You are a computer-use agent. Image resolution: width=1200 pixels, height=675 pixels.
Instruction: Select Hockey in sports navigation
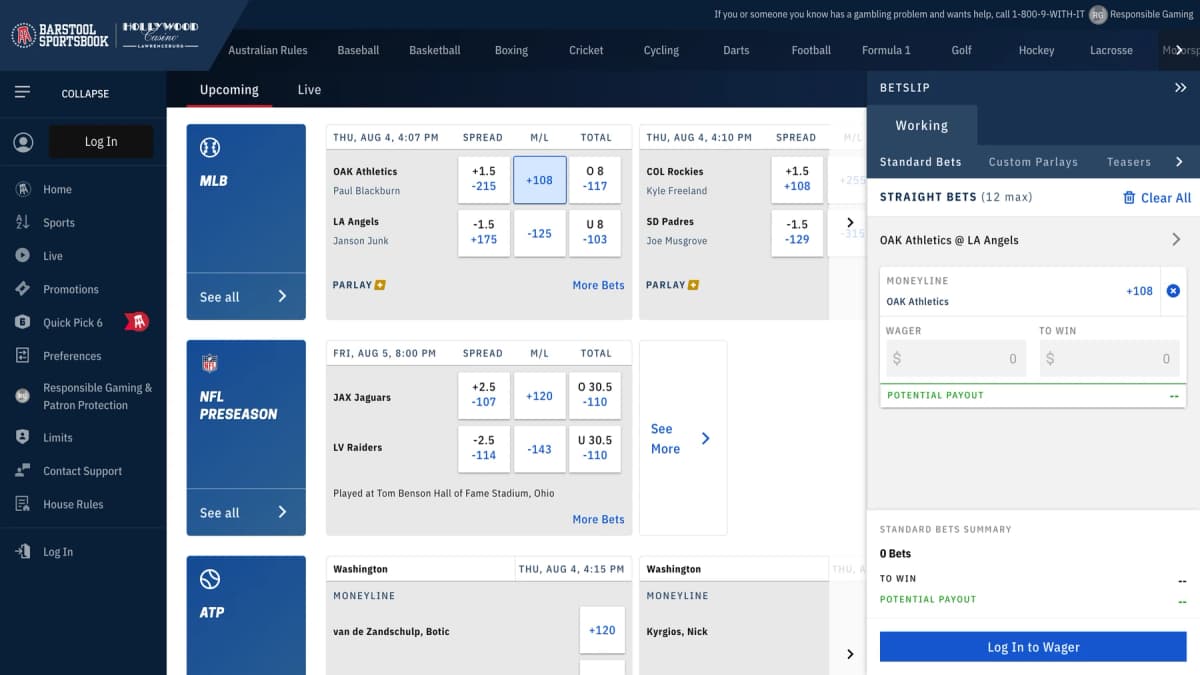[x=1036, y=50]
